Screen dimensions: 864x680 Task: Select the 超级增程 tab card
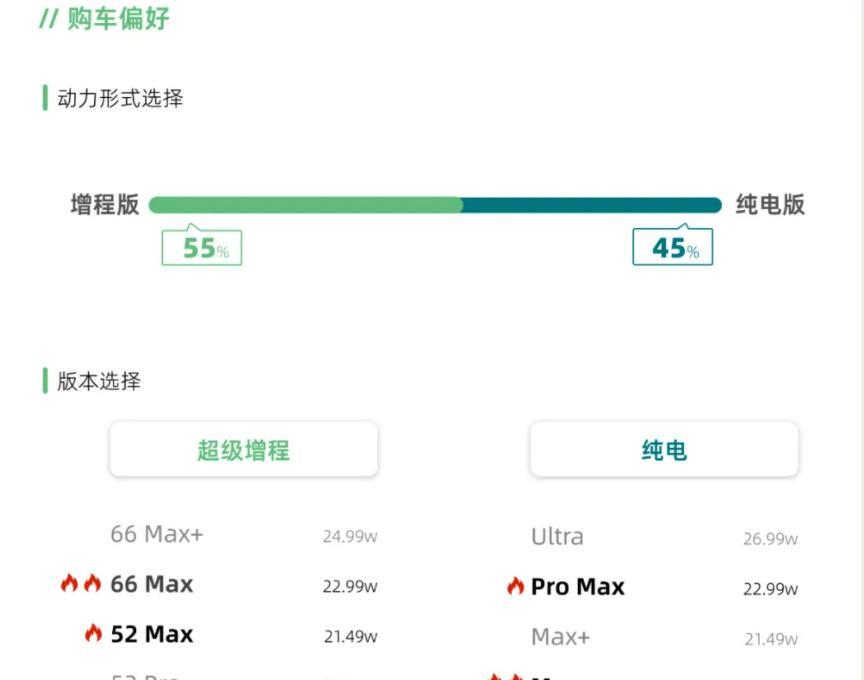243,450
